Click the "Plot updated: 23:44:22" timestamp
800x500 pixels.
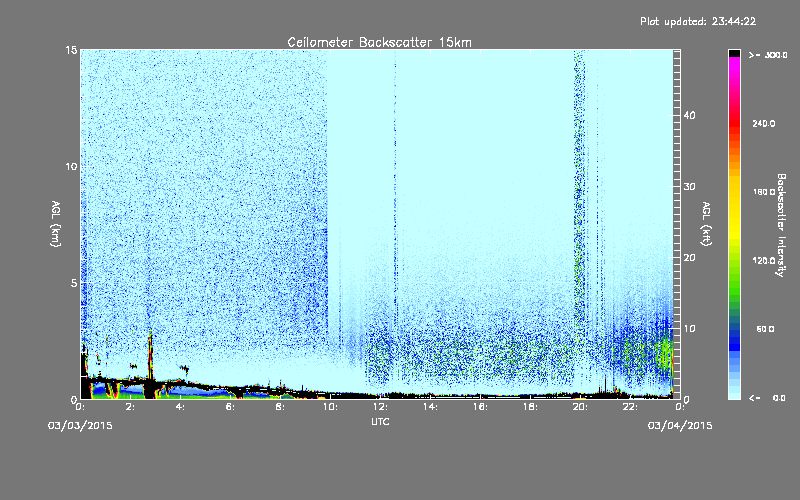coord(698,21)
